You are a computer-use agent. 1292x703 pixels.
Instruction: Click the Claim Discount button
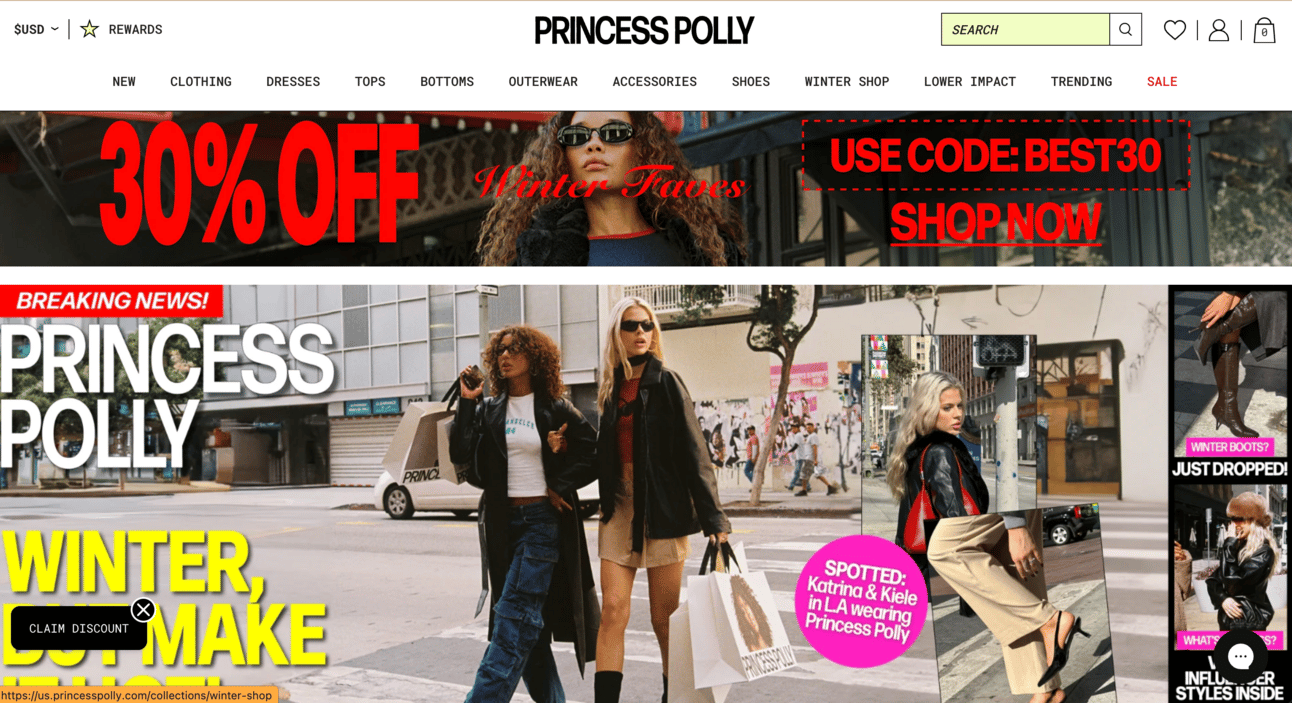tap(79, 628)
